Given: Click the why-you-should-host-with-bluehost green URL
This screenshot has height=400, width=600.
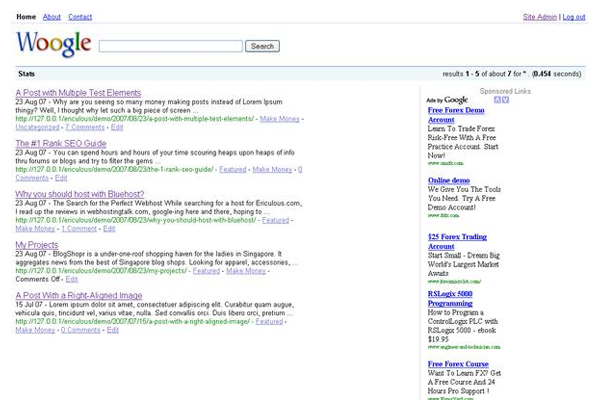Looking at the screenshot, I should point(135,220).
